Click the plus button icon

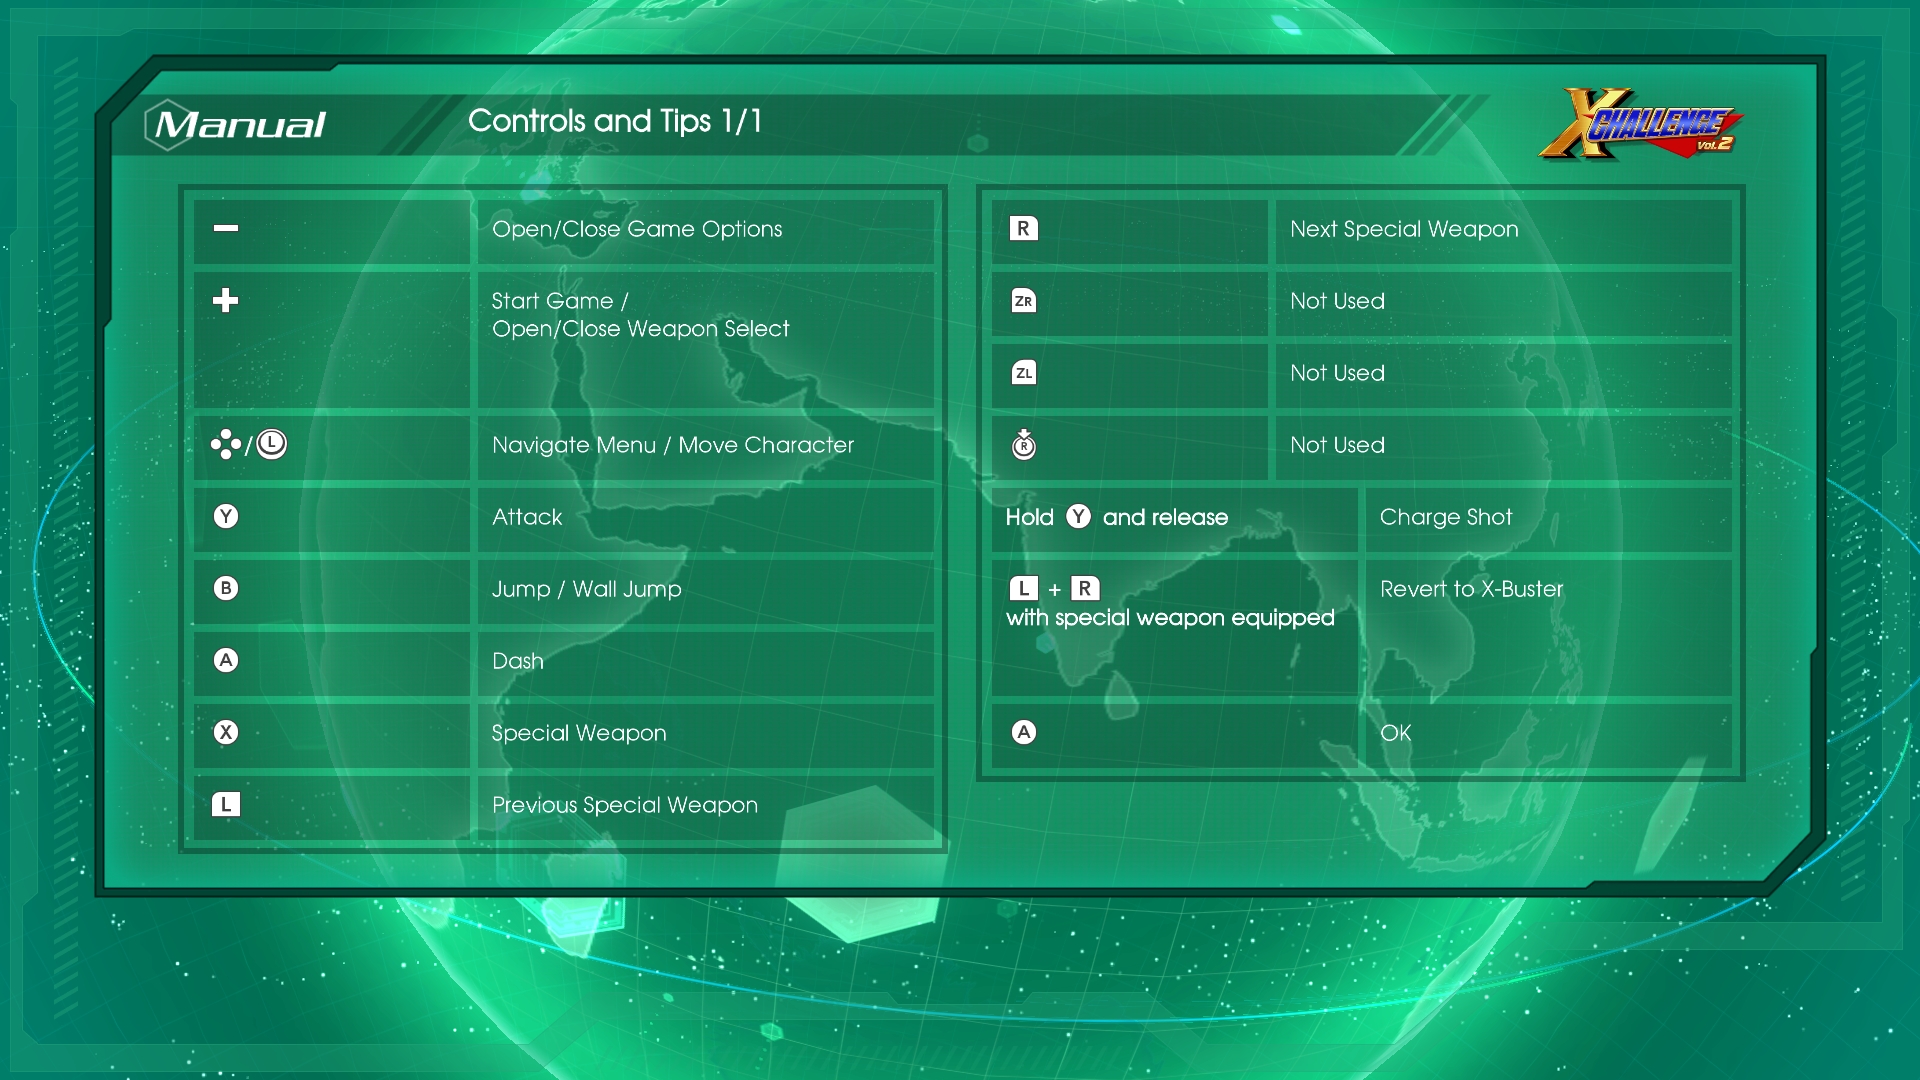[x=226, y=300]
